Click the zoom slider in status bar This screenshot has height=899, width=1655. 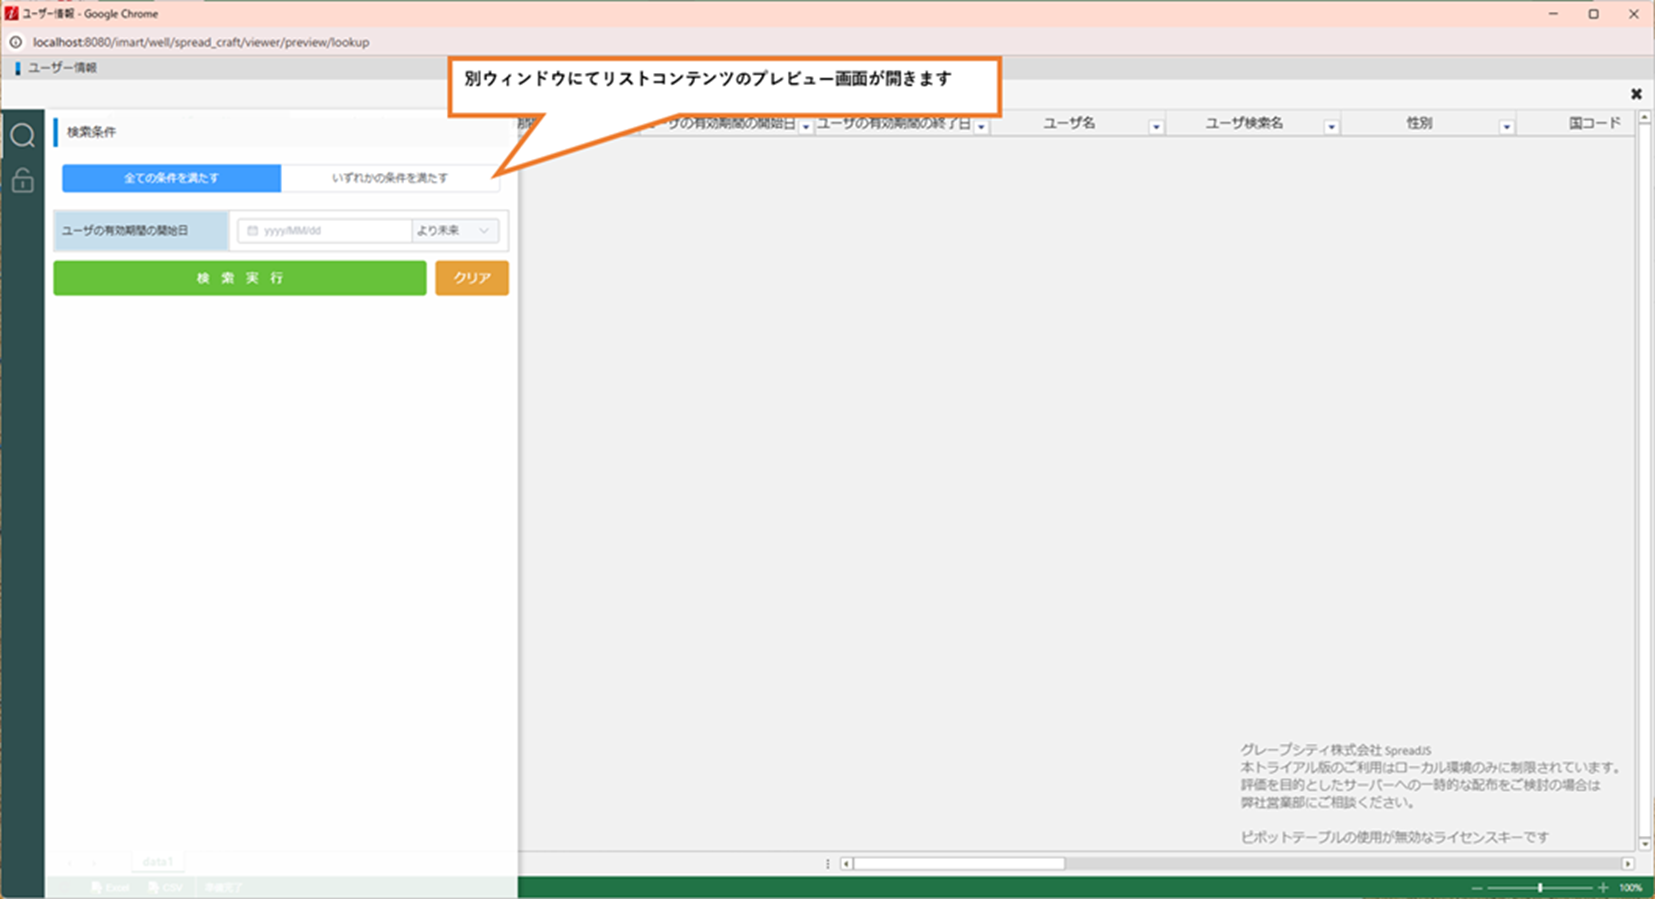point(1540,888)
